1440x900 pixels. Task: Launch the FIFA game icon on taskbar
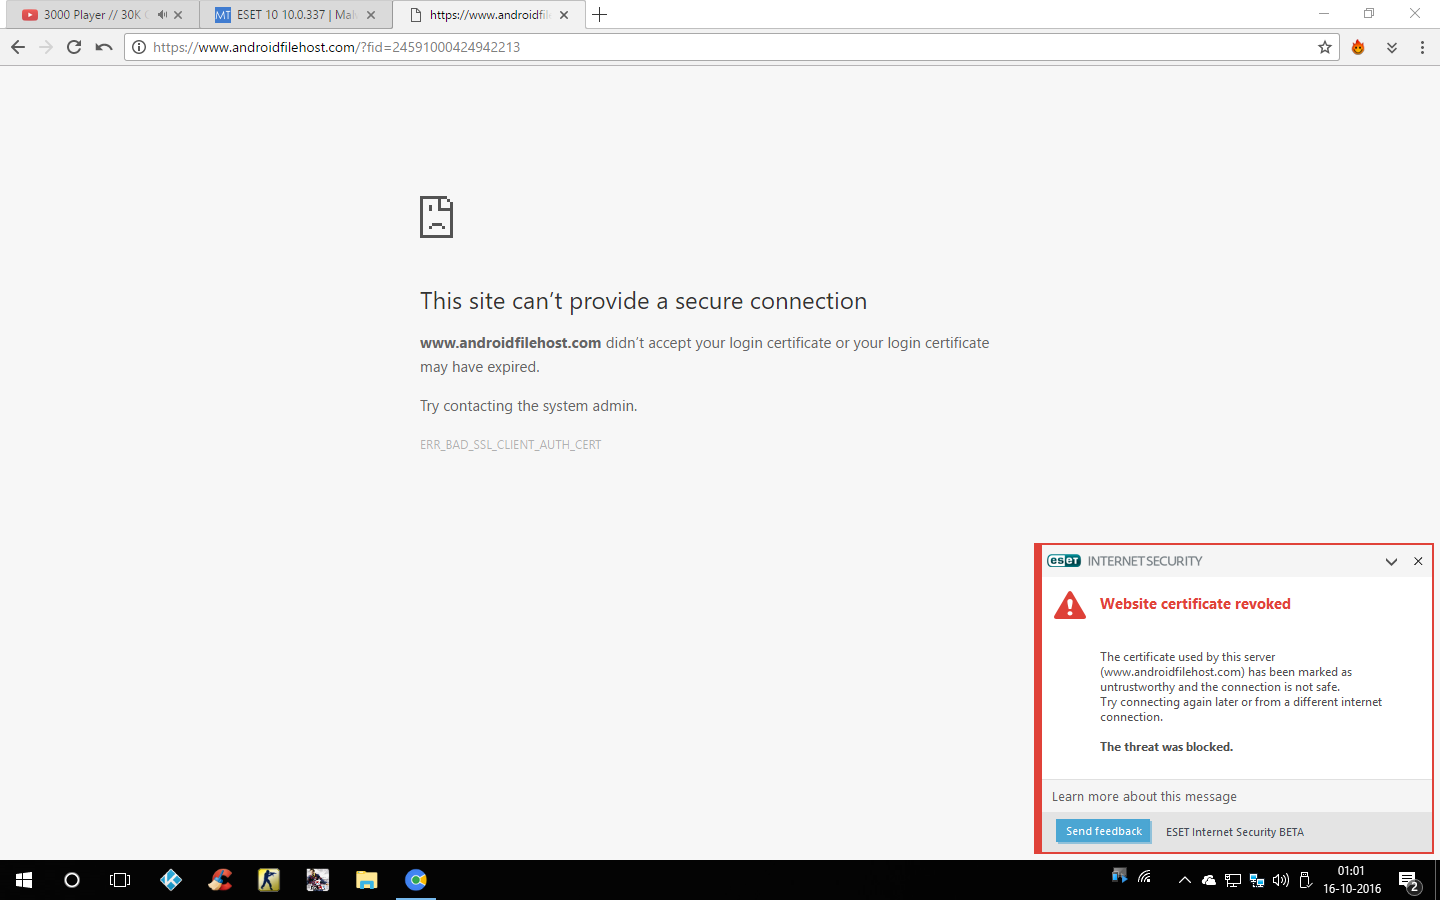318,880
